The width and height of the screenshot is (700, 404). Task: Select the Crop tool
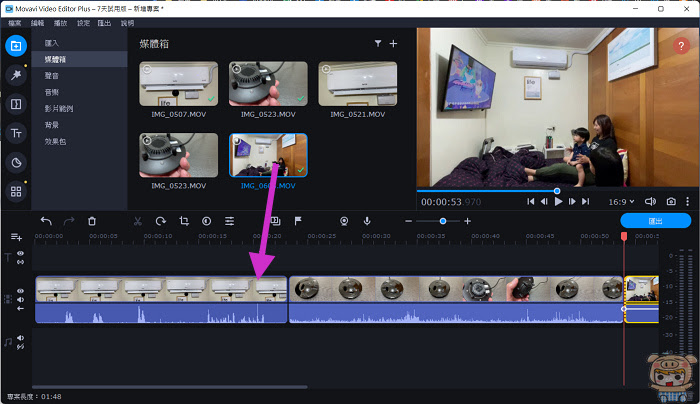[184, 221]
